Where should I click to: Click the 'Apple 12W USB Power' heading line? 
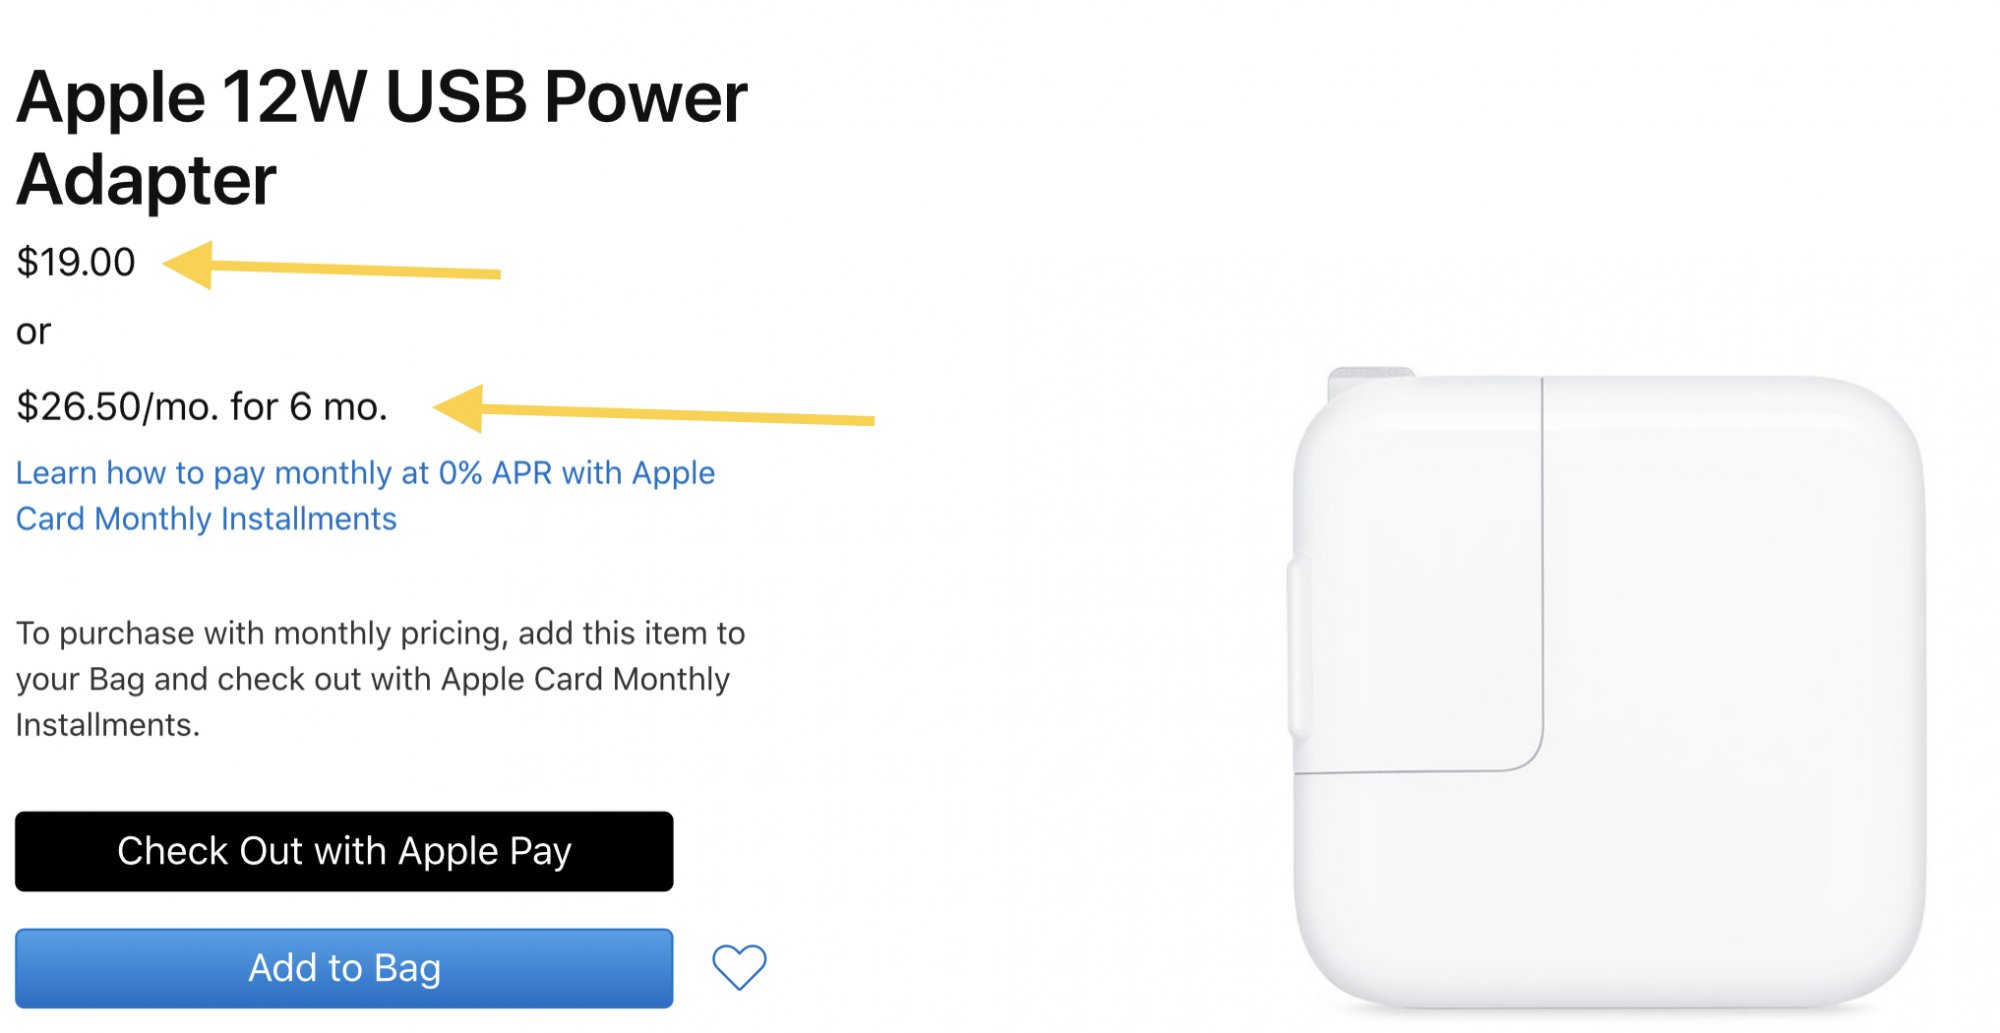click(382, 98)
